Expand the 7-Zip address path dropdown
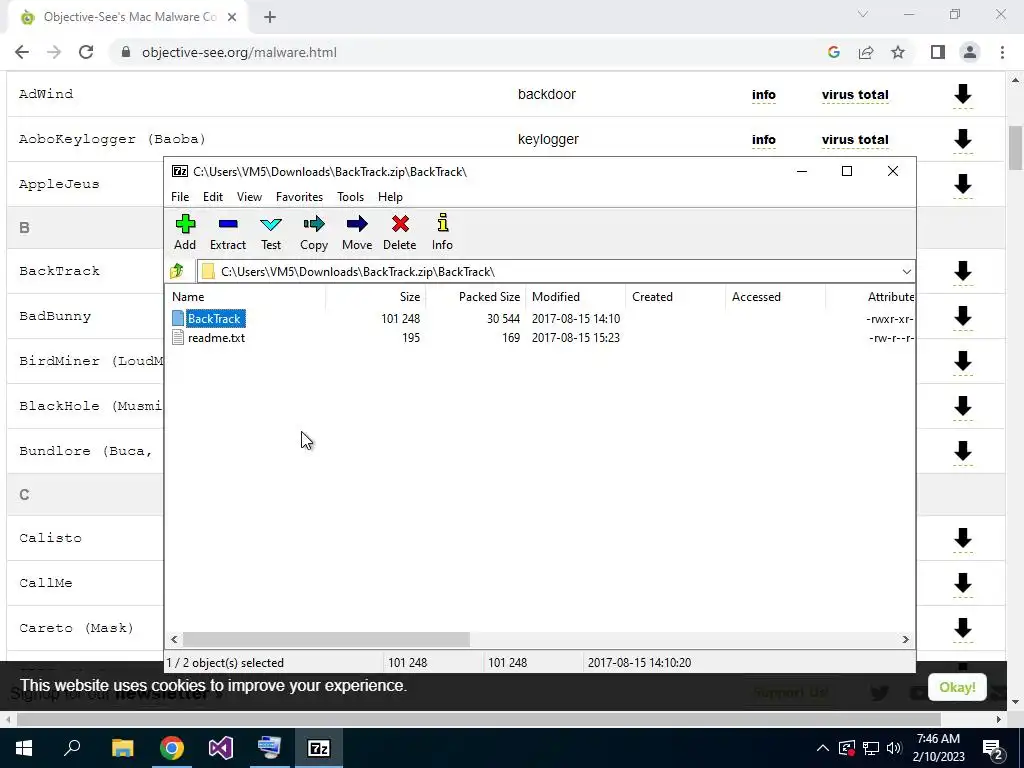 coord(906,272)
